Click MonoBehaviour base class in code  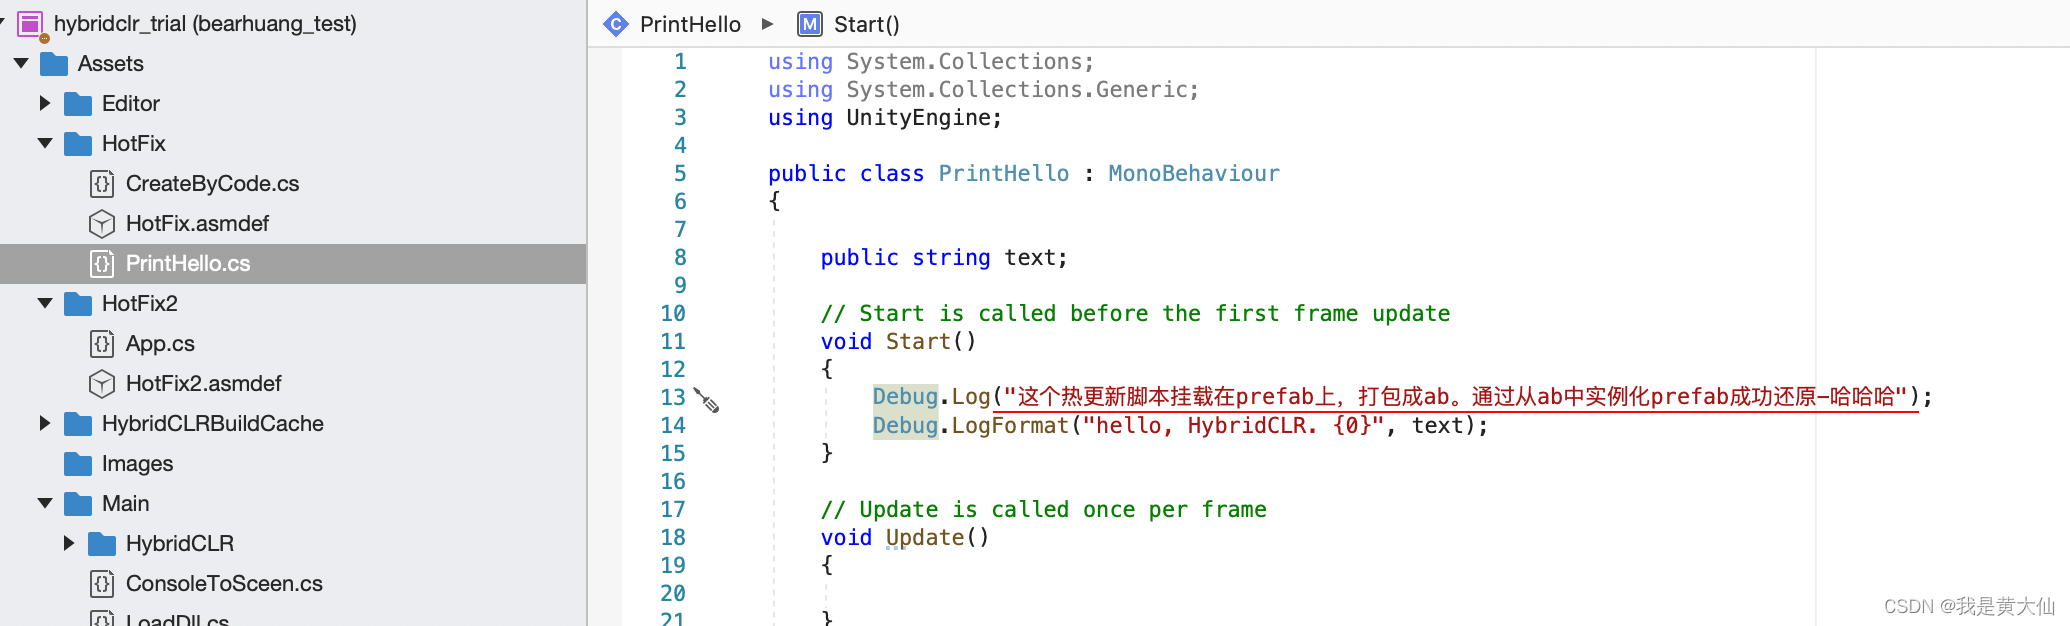pyautogui.click(x=1193, y=174)
